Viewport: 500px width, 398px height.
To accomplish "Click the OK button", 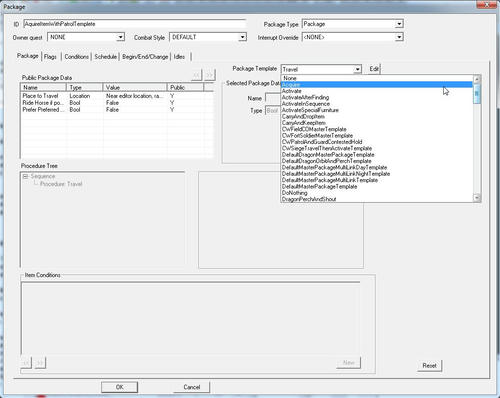I will (119, 387).
